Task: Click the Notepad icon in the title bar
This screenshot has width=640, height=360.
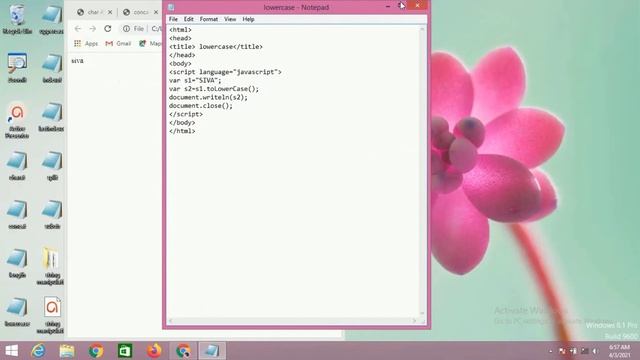Action: pyautogui.click(x=171, y=7)
